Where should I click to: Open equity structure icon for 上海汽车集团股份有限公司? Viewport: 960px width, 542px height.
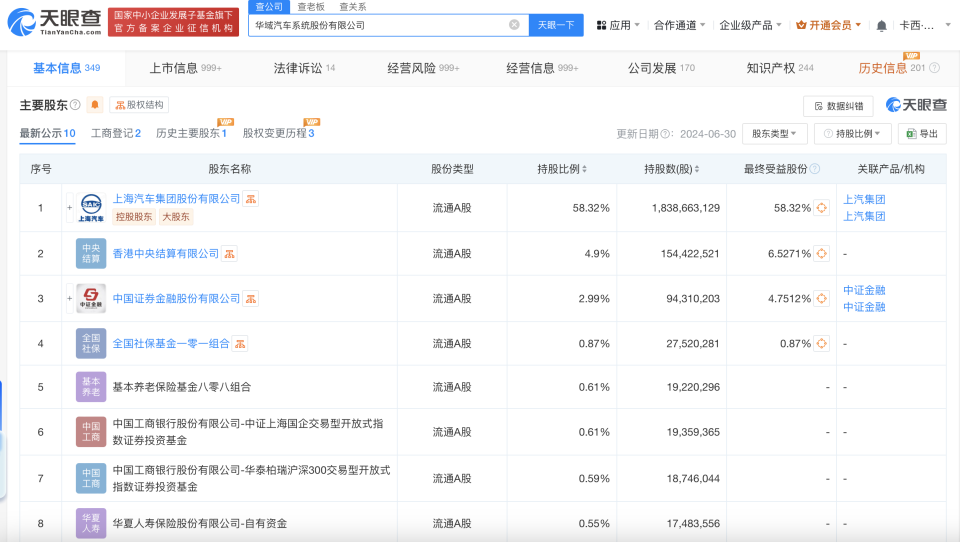point(250,199)
